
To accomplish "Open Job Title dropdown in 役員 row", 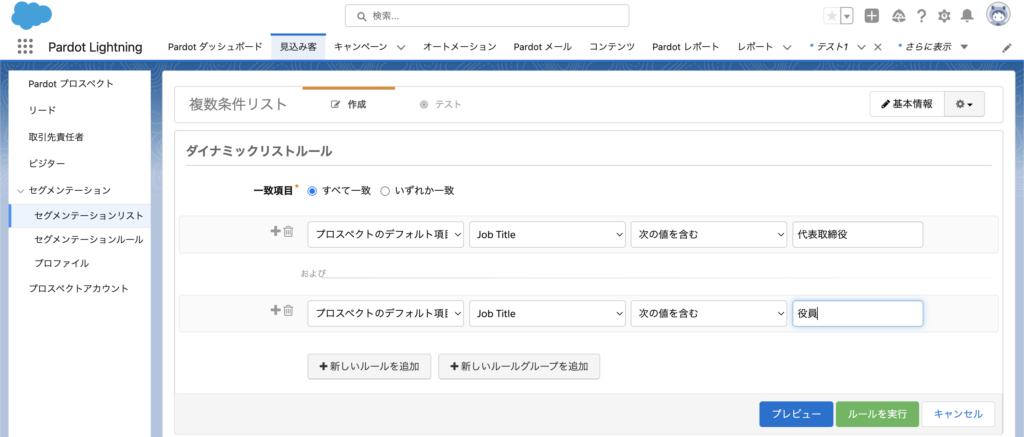I will (547, 314).
